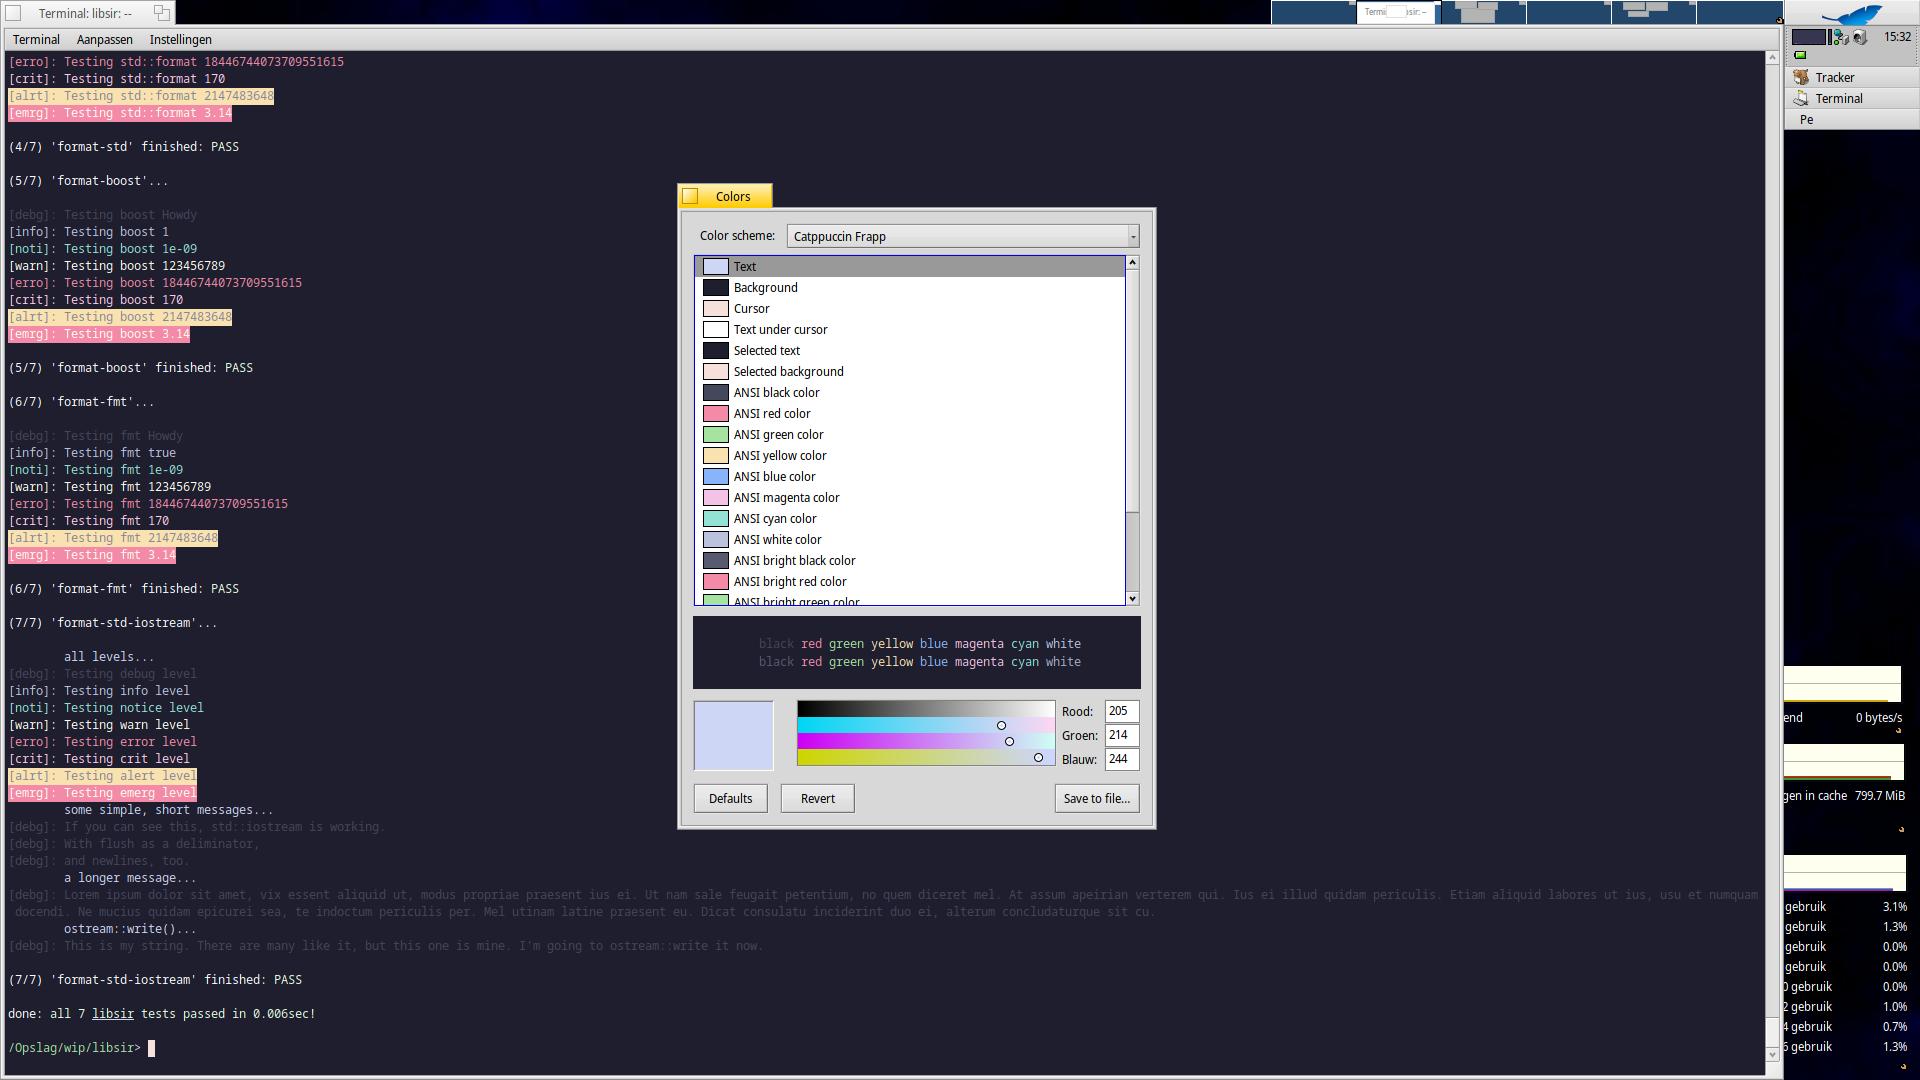Click the down arrow of the color list scrollbar

coord(1132,598)
